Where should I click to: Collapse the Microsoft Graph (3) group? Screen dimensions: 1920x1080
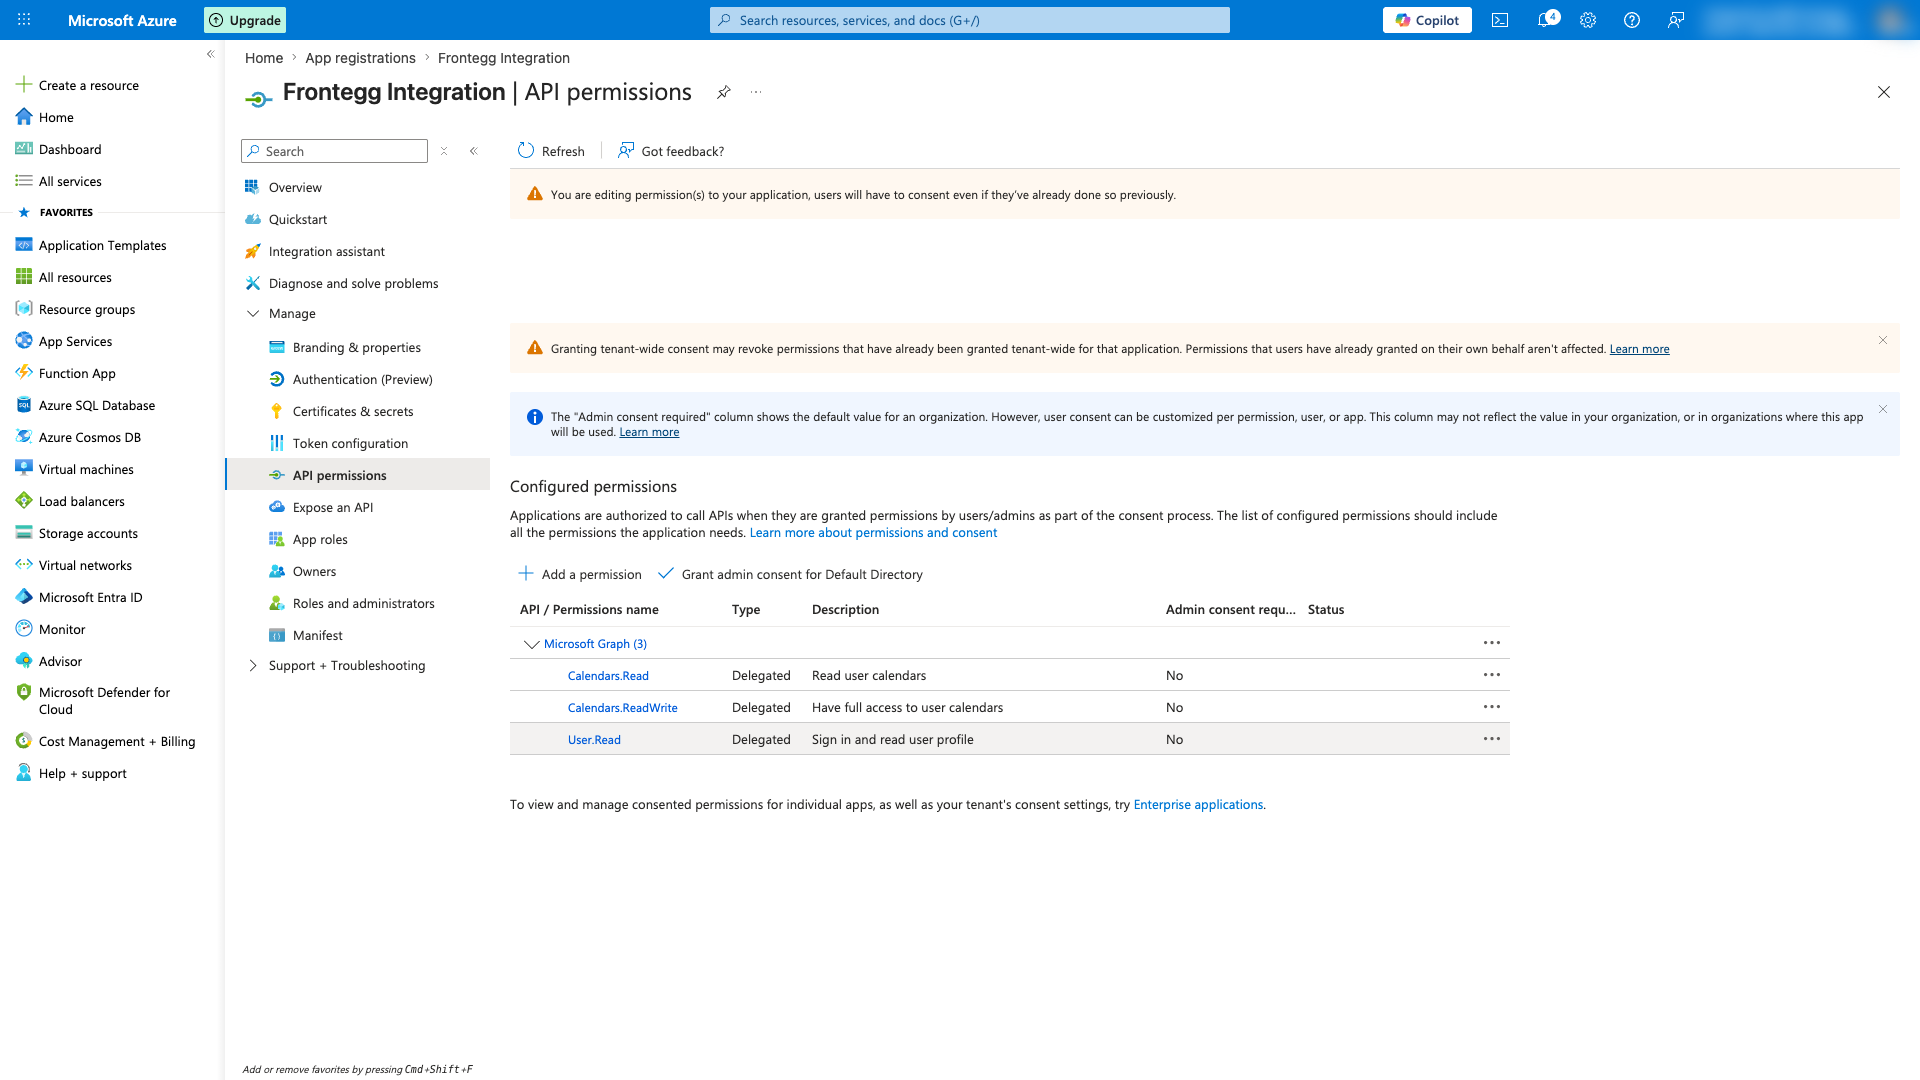531,644
